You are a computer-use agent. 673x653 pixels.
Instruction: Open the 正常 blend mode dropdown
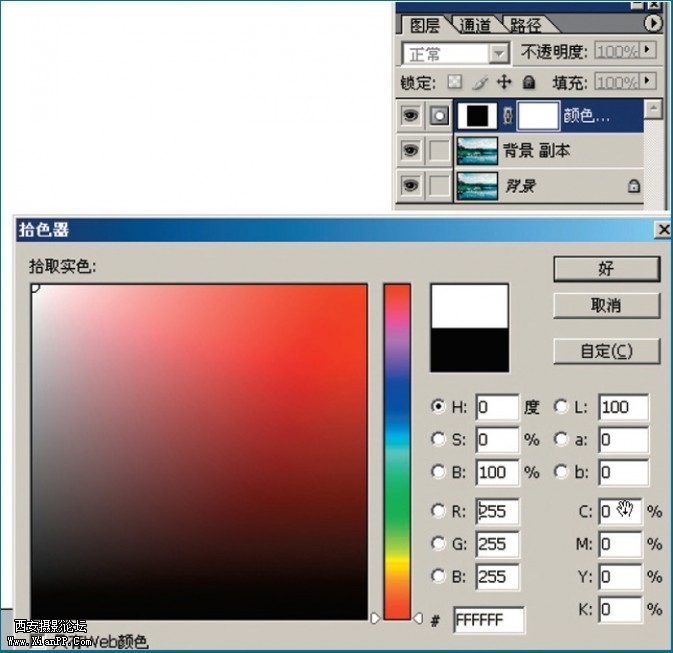[x=498, y=54]
